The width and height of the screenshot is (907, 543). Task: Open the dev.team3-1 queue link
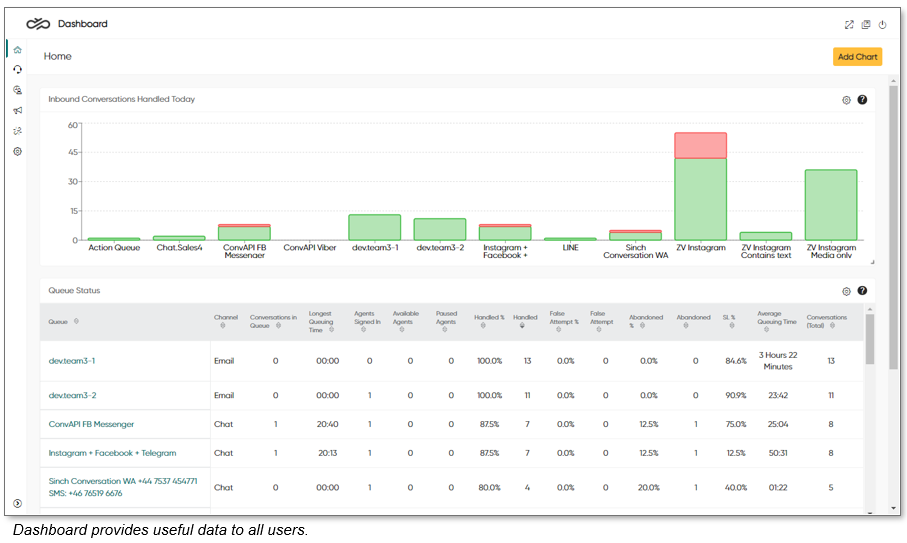[72, 361]
